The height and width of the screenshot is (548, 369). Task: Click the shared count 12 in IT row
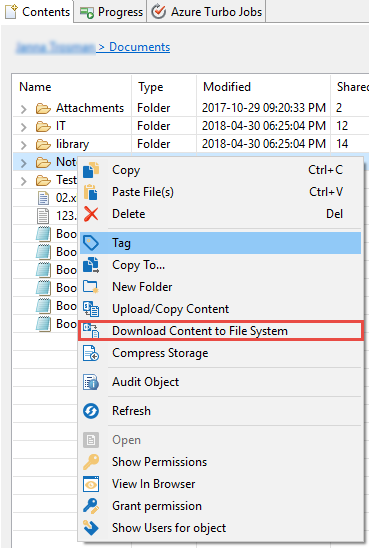[x=342, y=126]
